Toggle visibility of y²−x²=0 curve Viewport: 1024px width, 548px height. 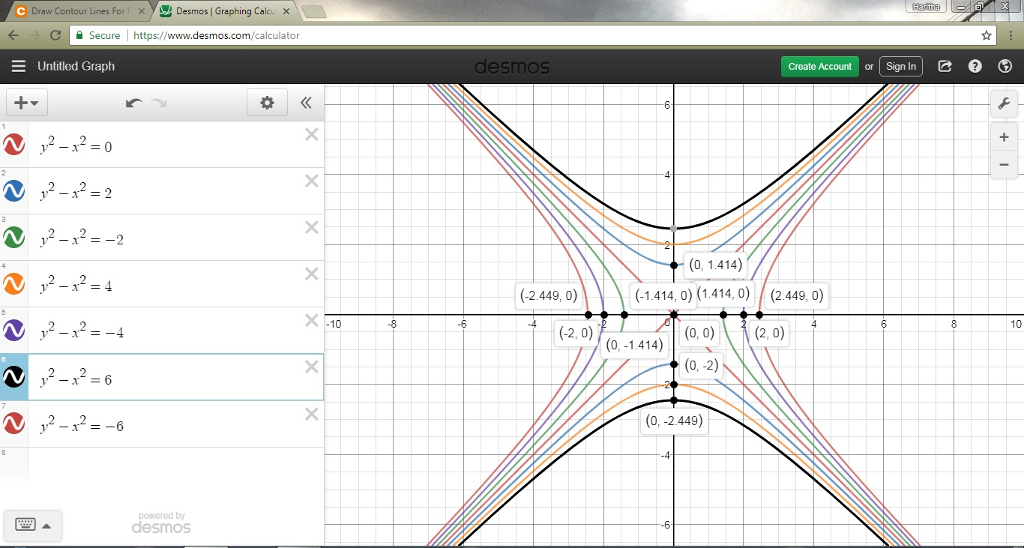click(14, 146)
